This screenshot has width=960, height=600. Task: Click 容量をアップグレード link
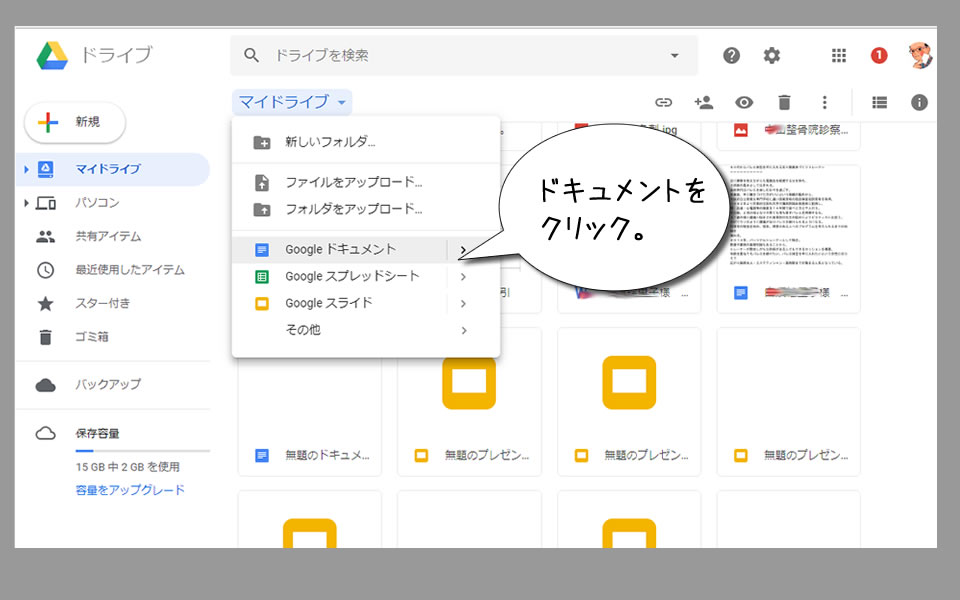[x=130, y=490]
